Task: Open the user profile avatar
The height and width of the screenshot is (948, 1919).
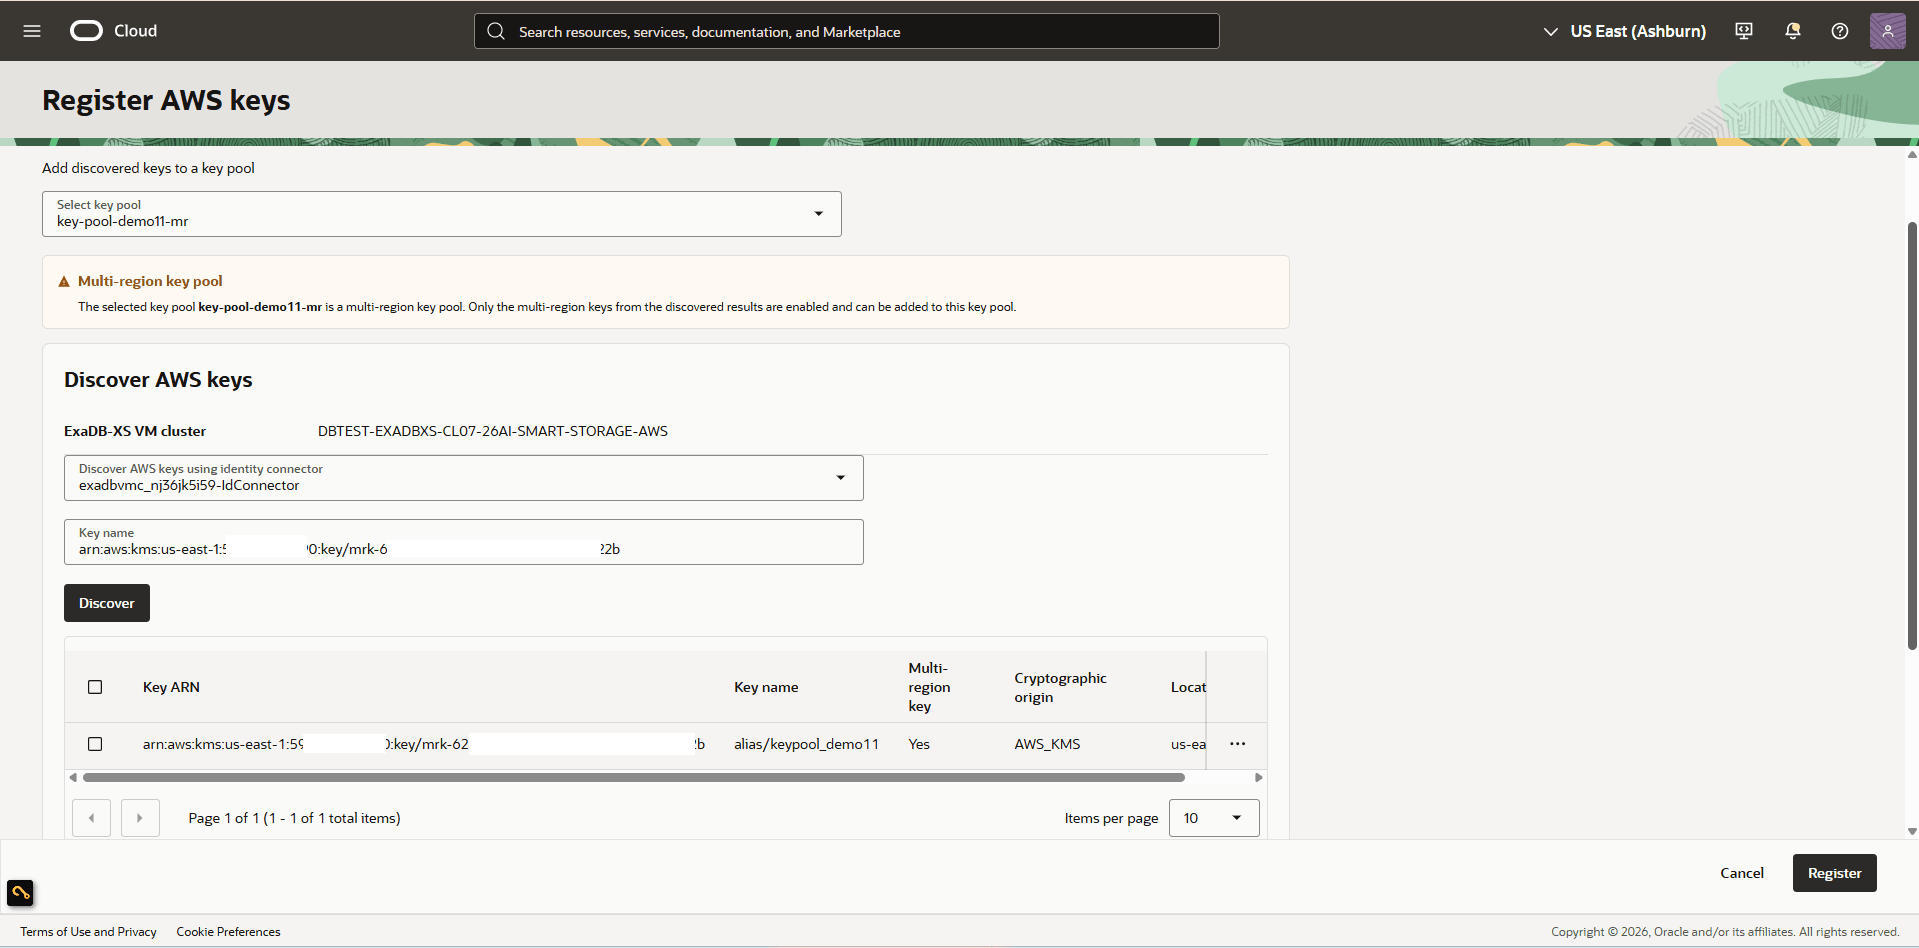Action: (1888, 31)
